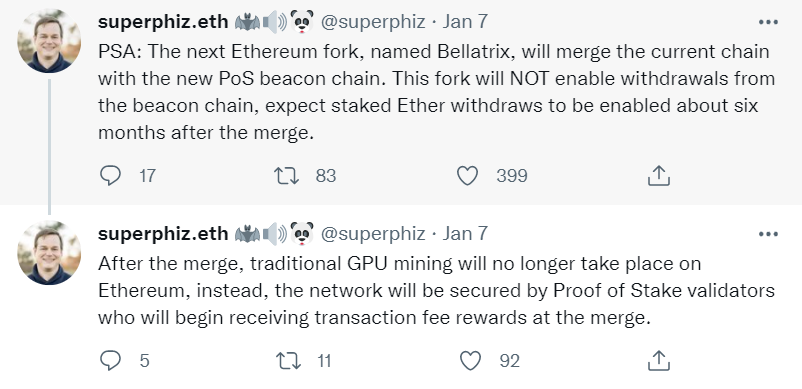Reply to the GPU mining tweet
802x389 pixels.
(x=110, y=361)
